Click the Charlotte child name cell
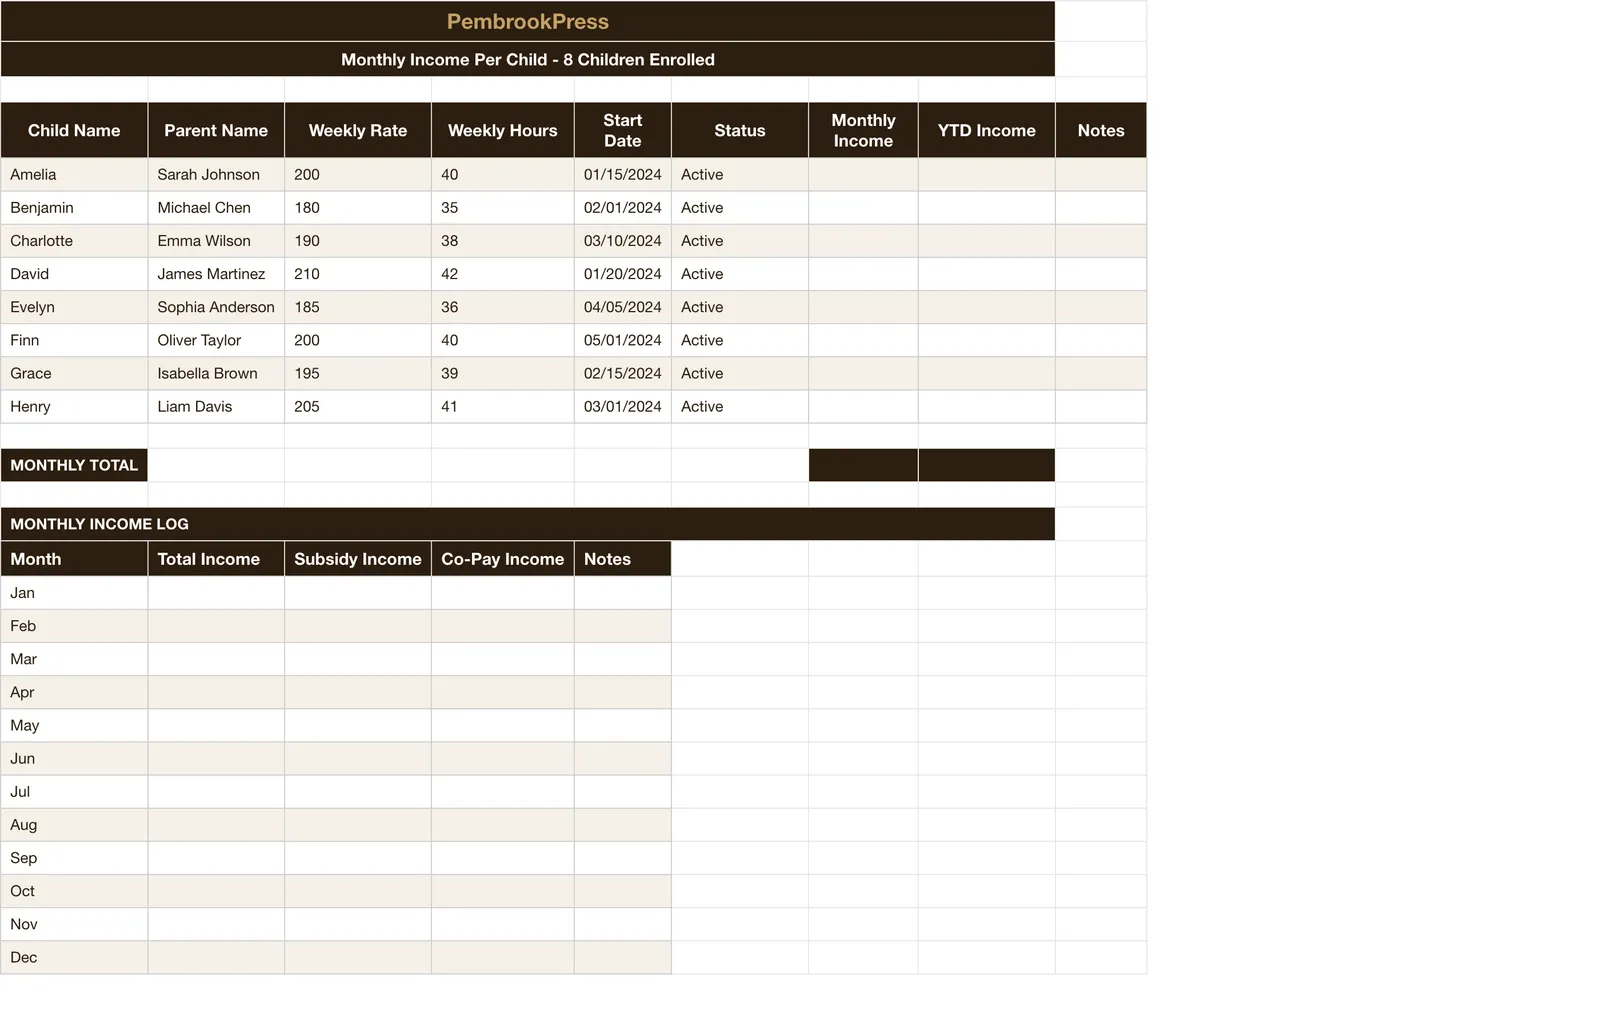 pos(74,240)
